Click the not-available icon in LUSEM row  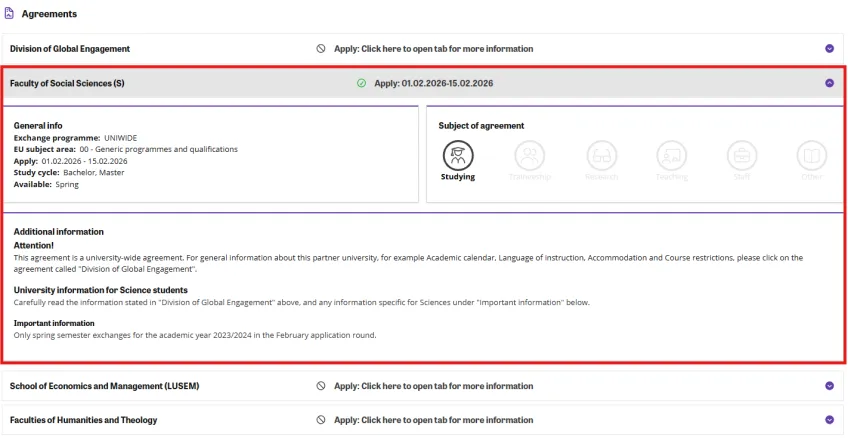(x=321, y=386)
